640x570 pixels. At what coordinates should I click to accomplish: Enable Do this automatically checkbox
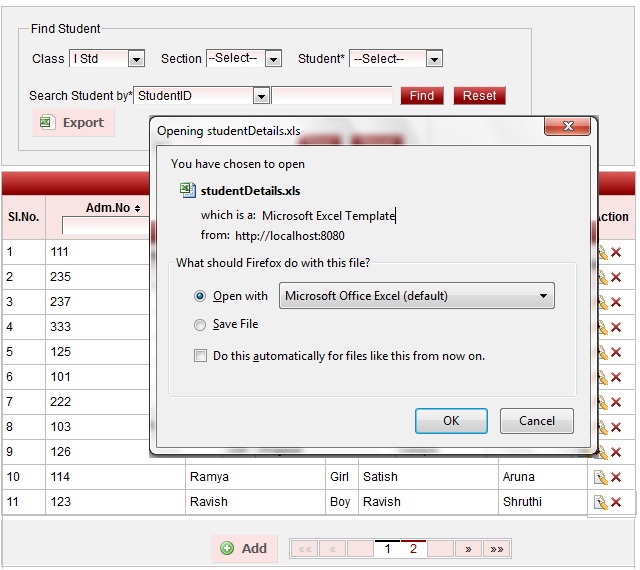(x=200, y=356)
